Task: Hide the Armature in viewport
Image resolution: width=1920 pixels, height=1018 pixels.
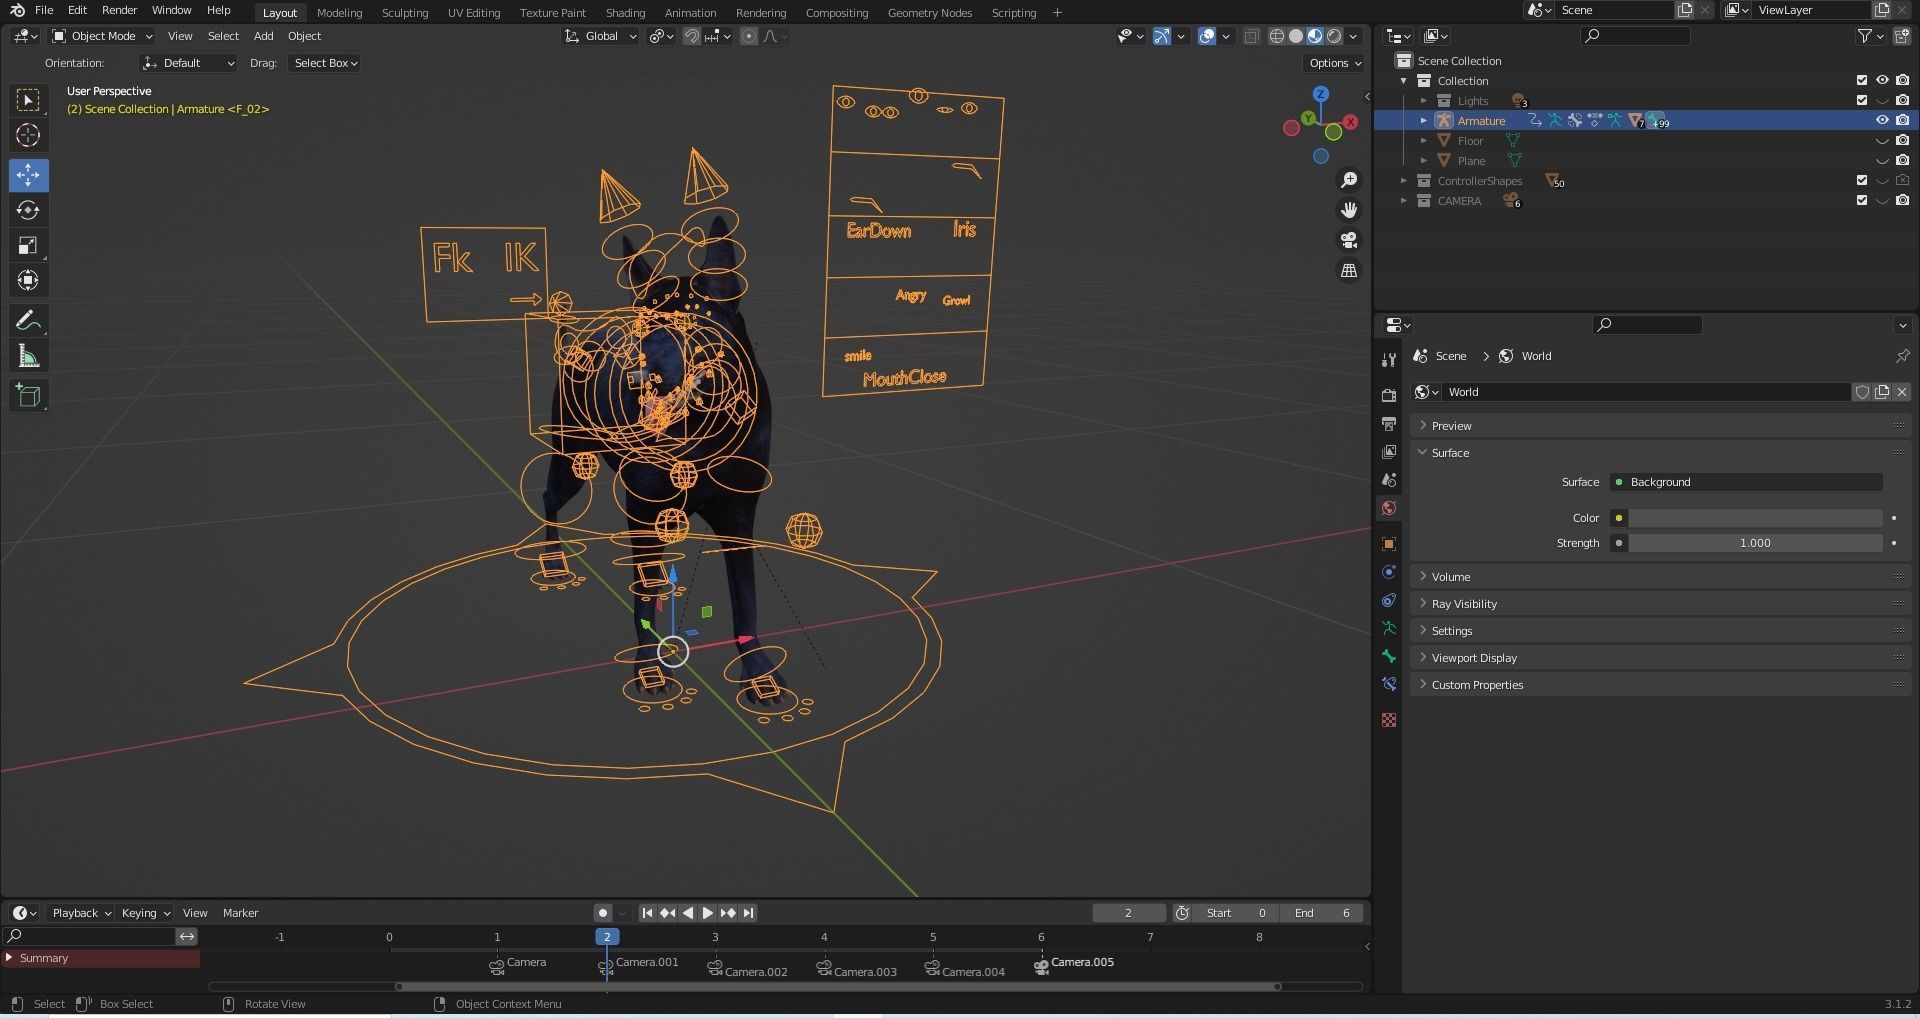Action: (1881, 120)
